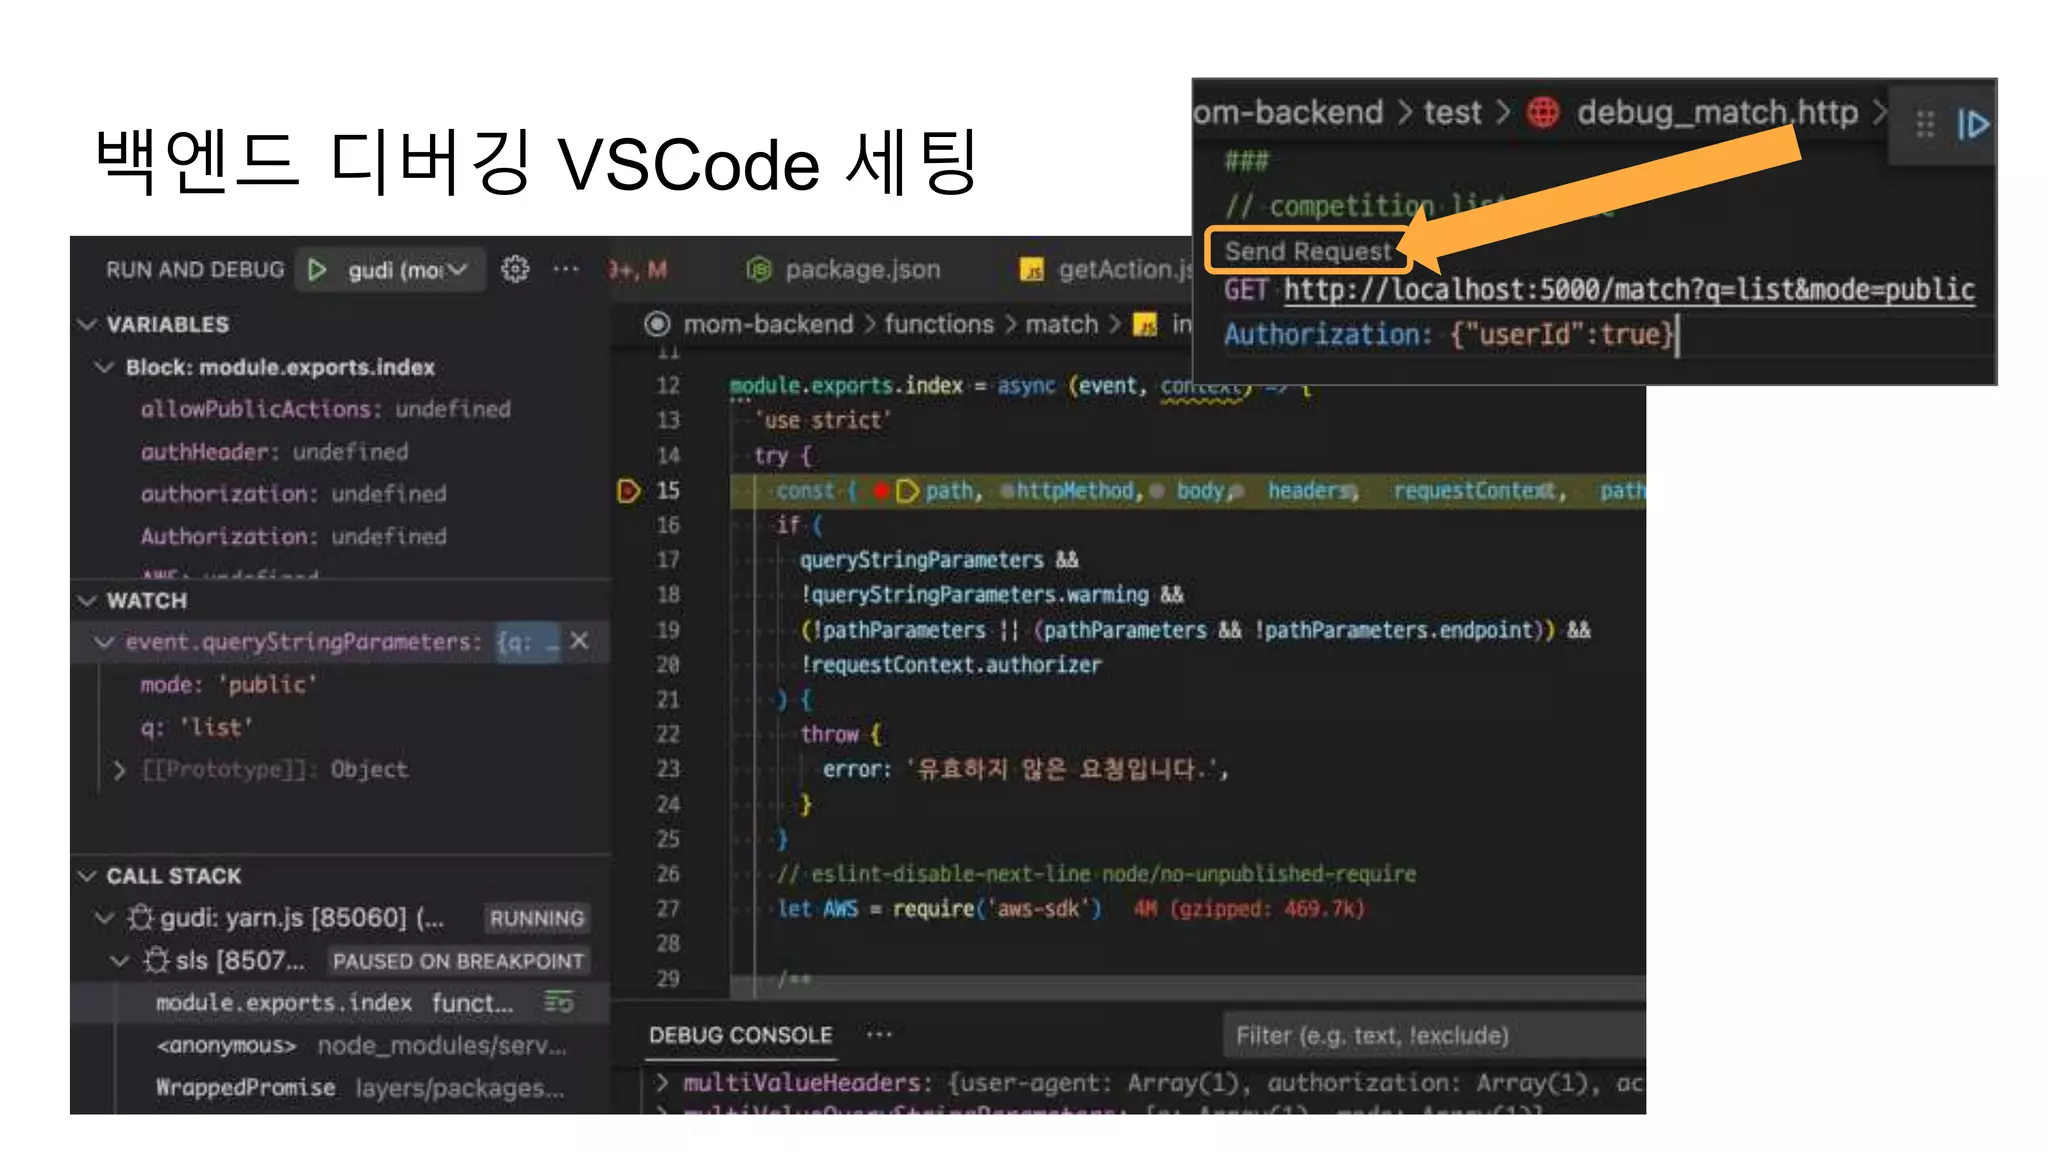The image size is (2048, 1152).
Task: Click allowPublicActions: undefined variable
Action: 326,409
